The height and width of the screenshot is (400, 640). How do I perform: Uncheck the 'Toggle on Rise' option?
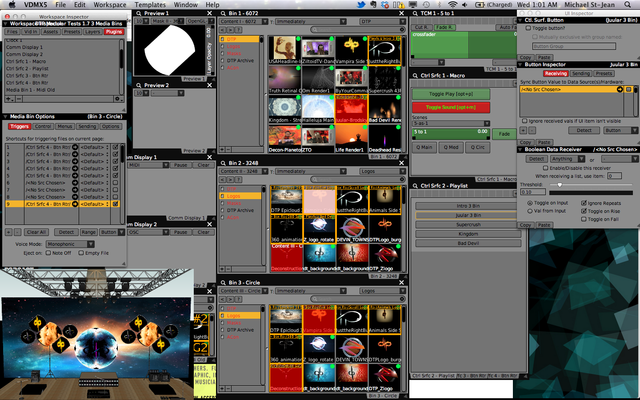point(584,211)
